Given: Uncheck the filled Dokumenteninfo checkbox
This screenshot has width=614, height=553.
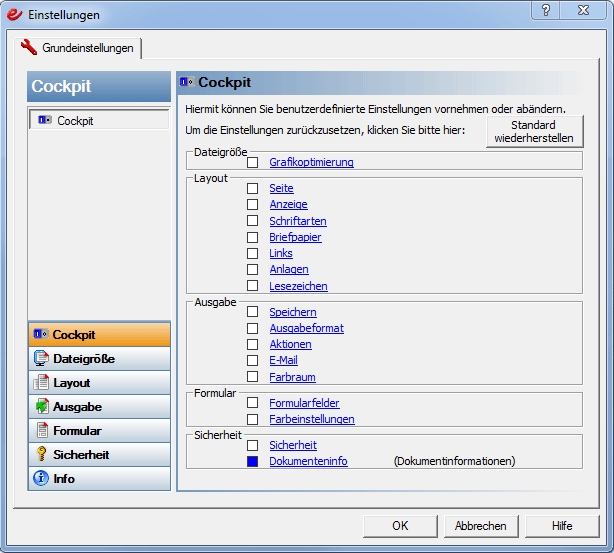Looking at the screenshot, I should click(x=253, y=462).
